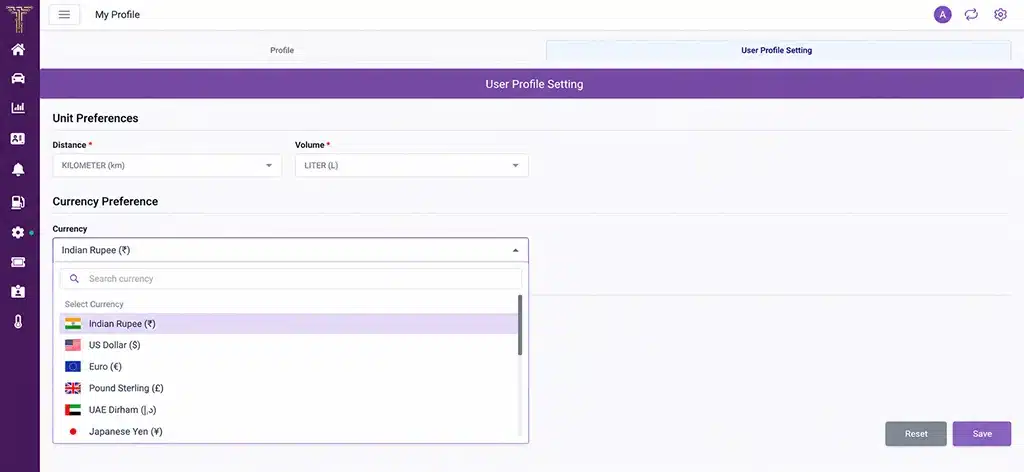This screenshot has height=472, width=1024.
Task: Open the contact card icon in sidebar
Action: click(x=18, y=138)
